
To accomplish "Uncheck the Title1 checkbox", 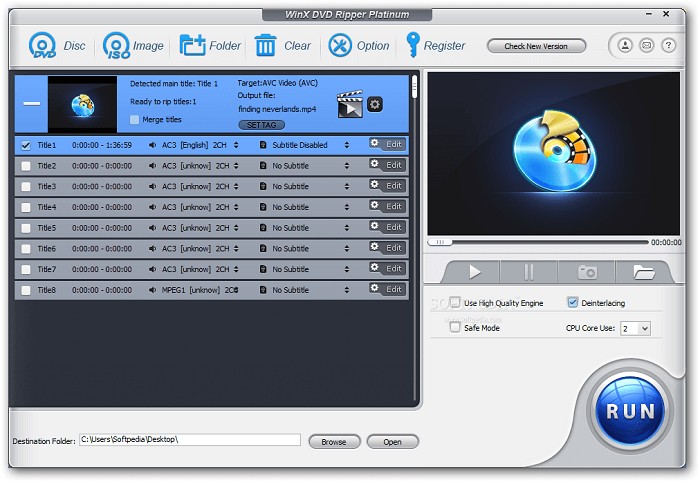I will pyautogui.click(x=26, y=145).
